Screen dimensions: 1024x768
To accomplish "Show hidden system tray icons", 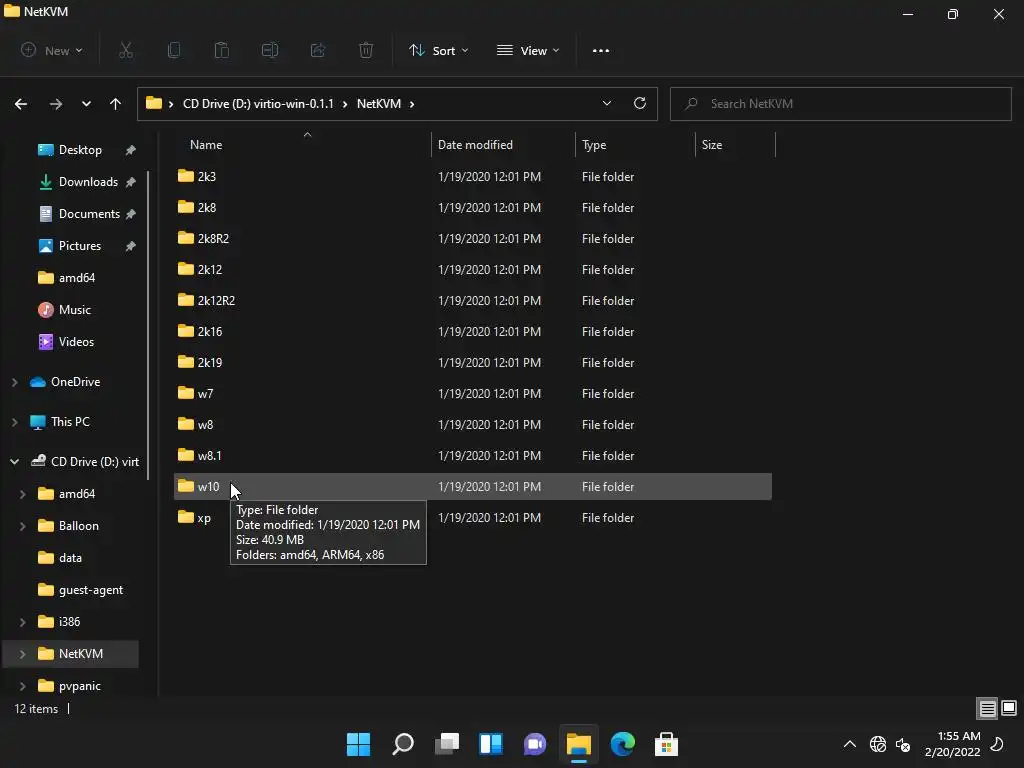I will [850, 744].
